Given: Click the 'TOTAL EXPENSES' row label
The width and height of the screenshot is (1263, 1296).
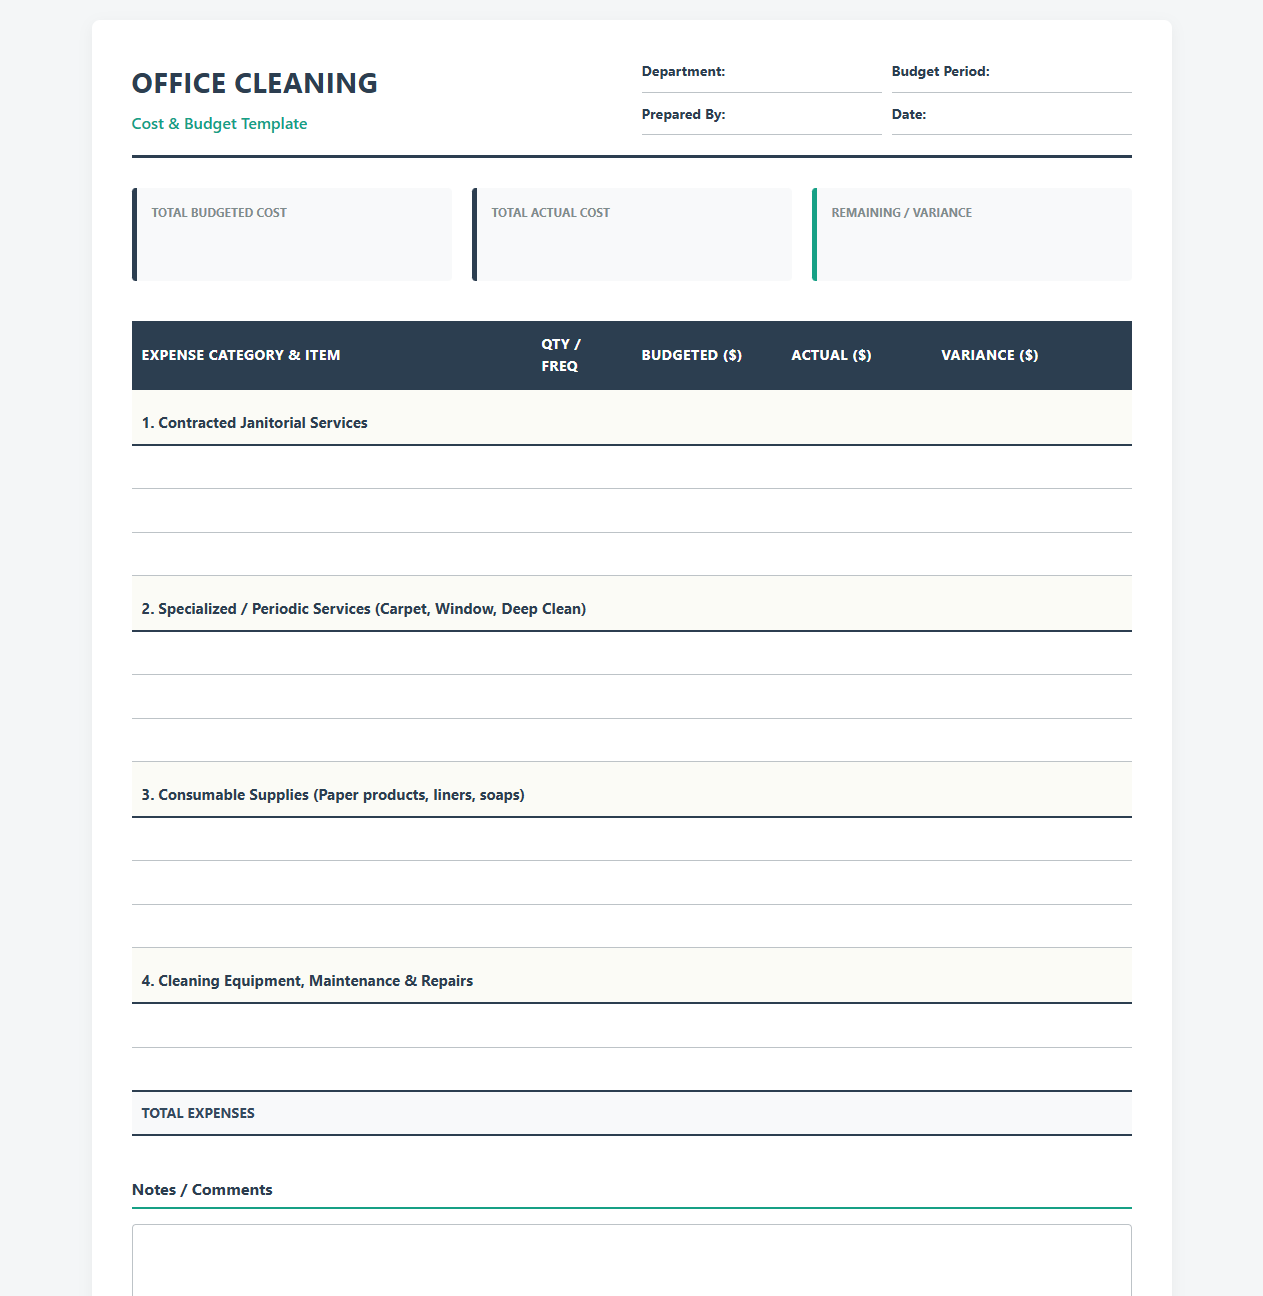Looking at the screenshot, I should tap(198, 1113).
